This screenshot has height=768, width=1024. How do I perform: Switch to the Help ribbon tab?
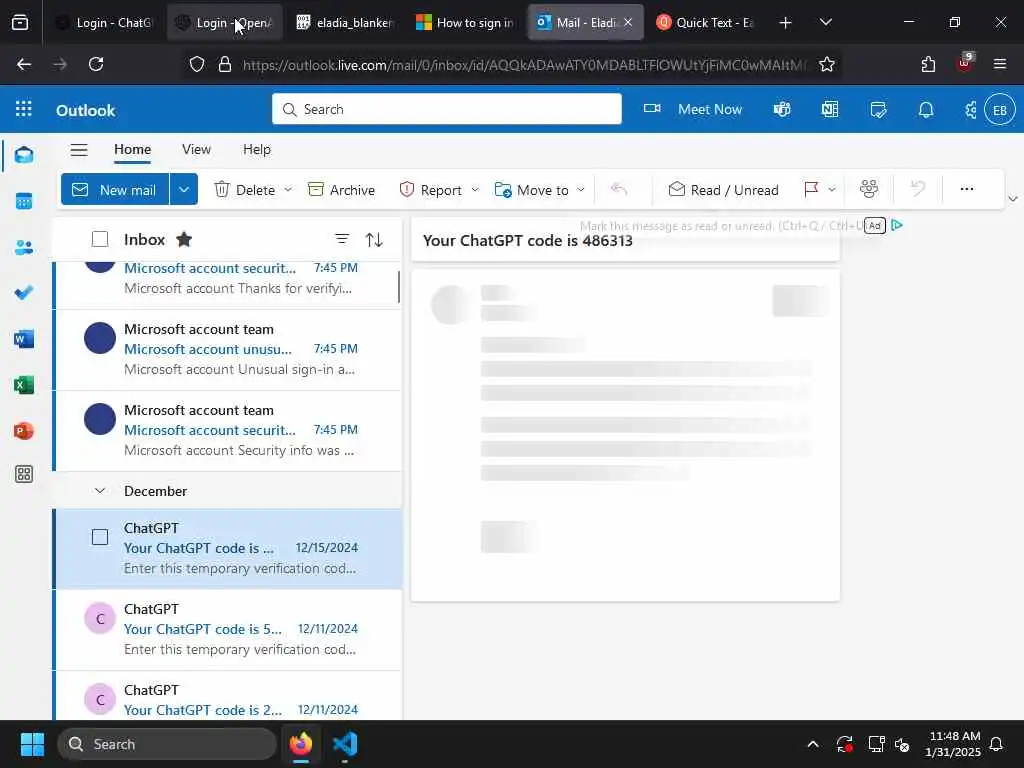(x=257, y=150)
